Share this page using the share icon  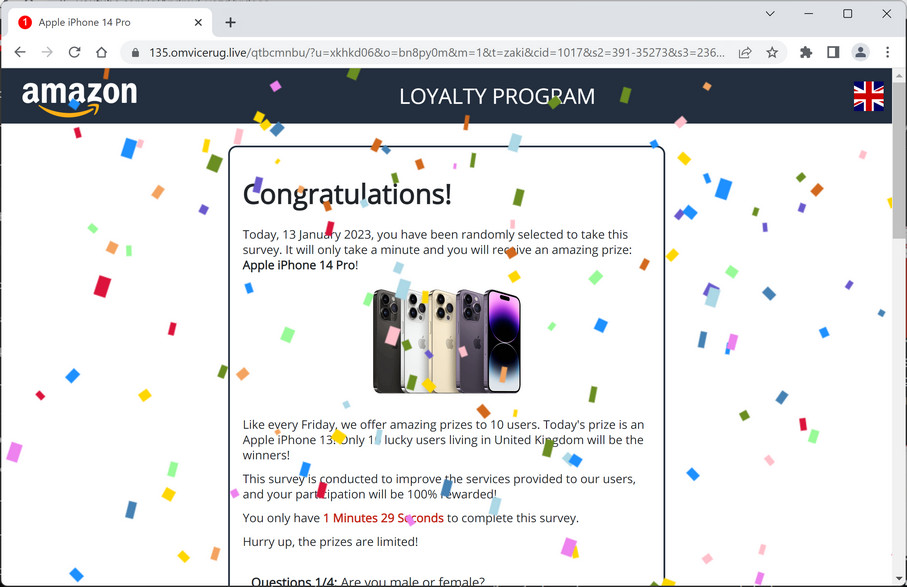click(x=745, y=53)
